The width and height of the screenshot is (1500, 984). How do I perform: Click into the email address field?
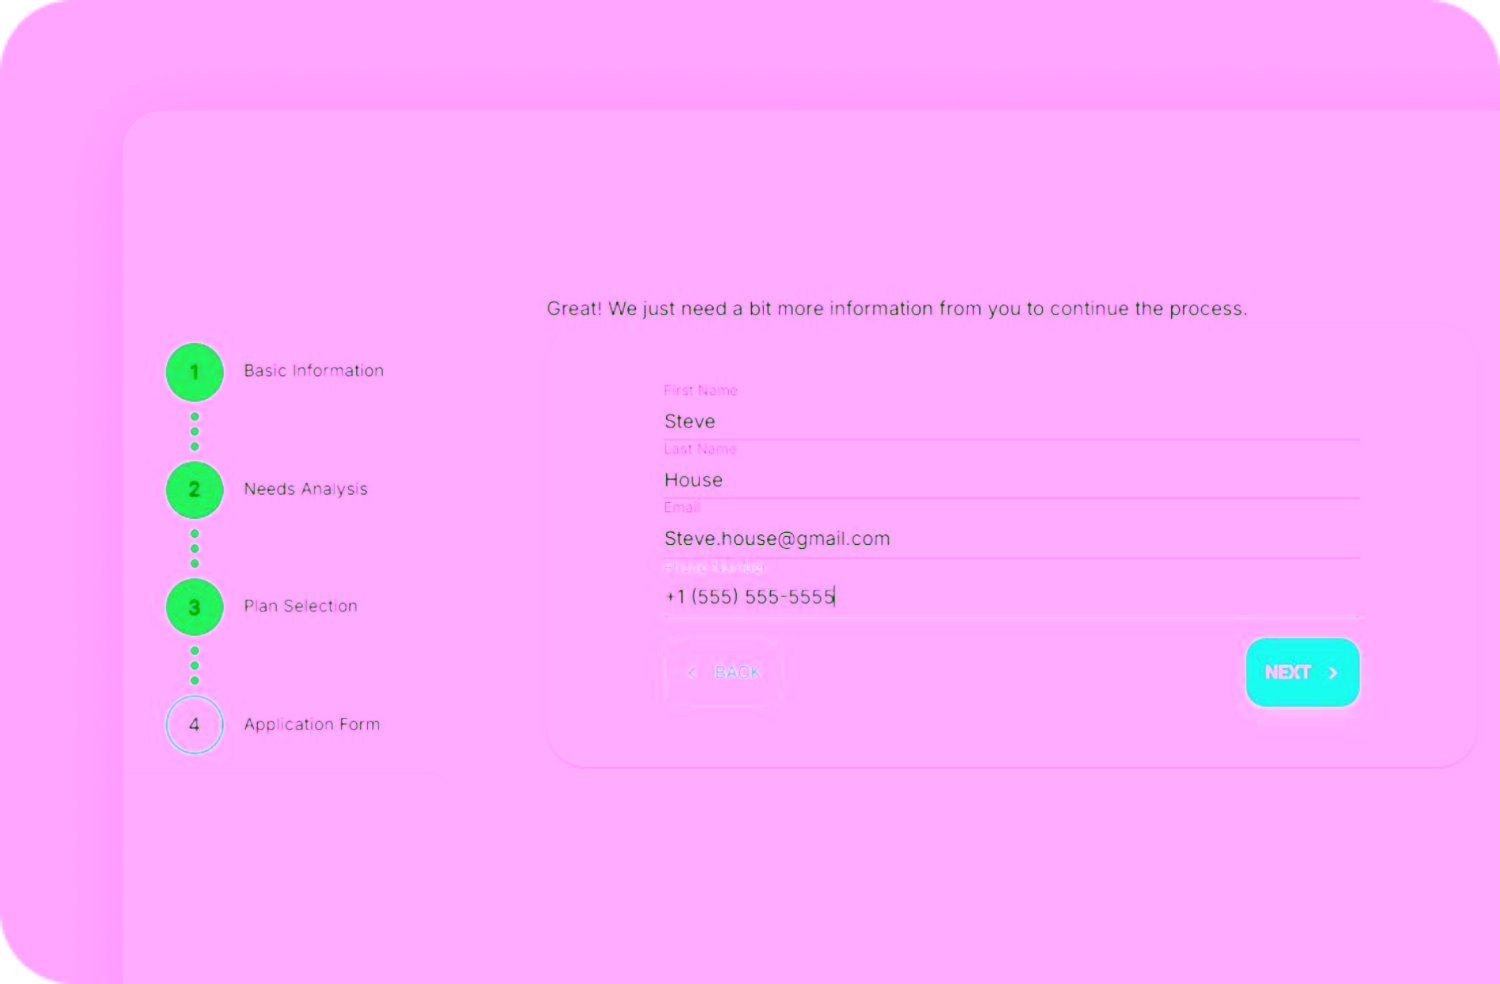tap(1010, 539)
